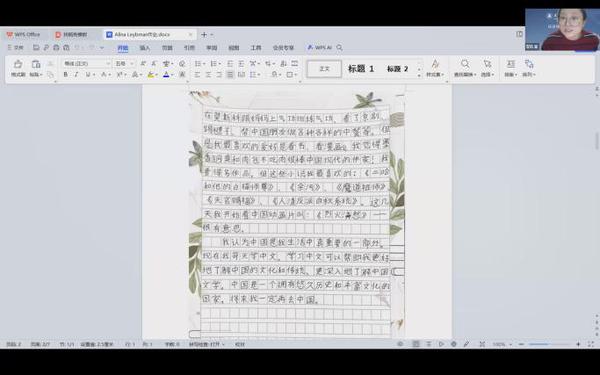600x375 pixels.
Task: Open the Find and Replace magnifier tool
Action: click(465, 64)
